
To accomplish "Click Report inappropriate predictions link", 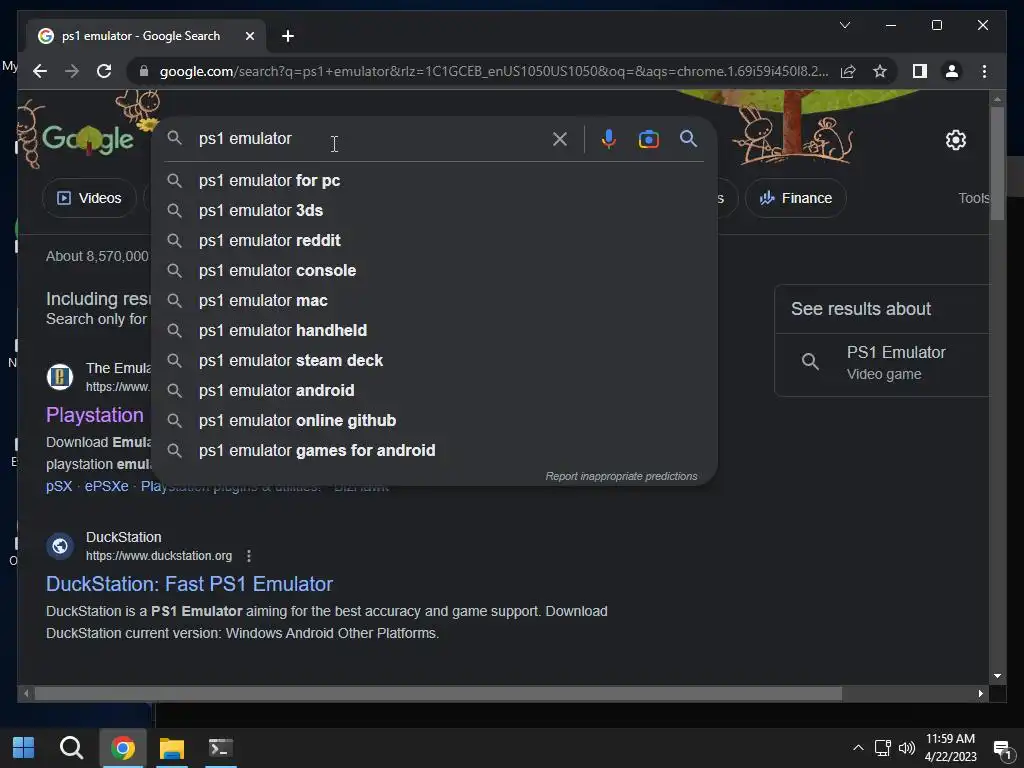I will 621,476.
